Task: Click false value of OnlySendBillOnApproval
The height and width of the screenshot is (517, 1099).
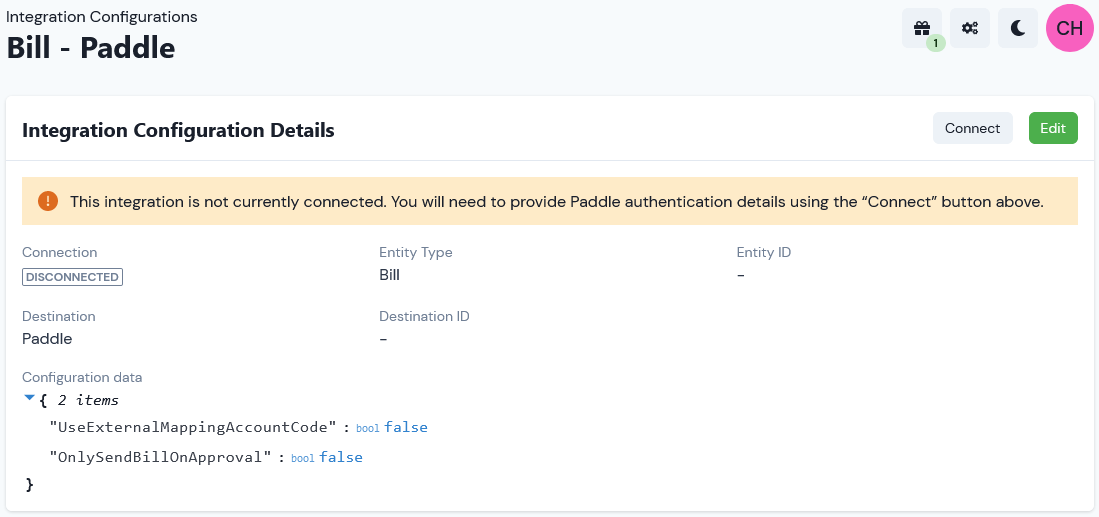Action: tap(341, 457)
